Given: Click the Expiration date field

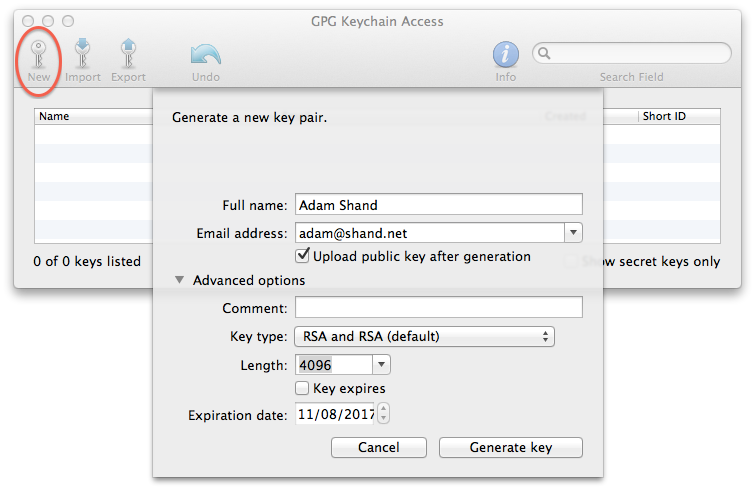Looking at the screenshot, I should (335, 414).
